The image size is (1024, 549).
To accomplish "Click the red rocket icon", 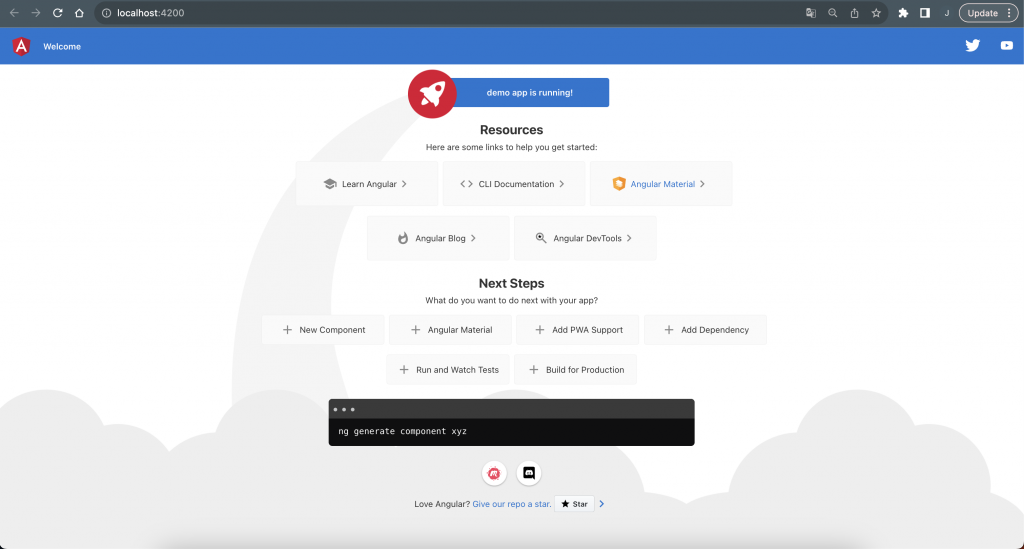I will (432, 94).
